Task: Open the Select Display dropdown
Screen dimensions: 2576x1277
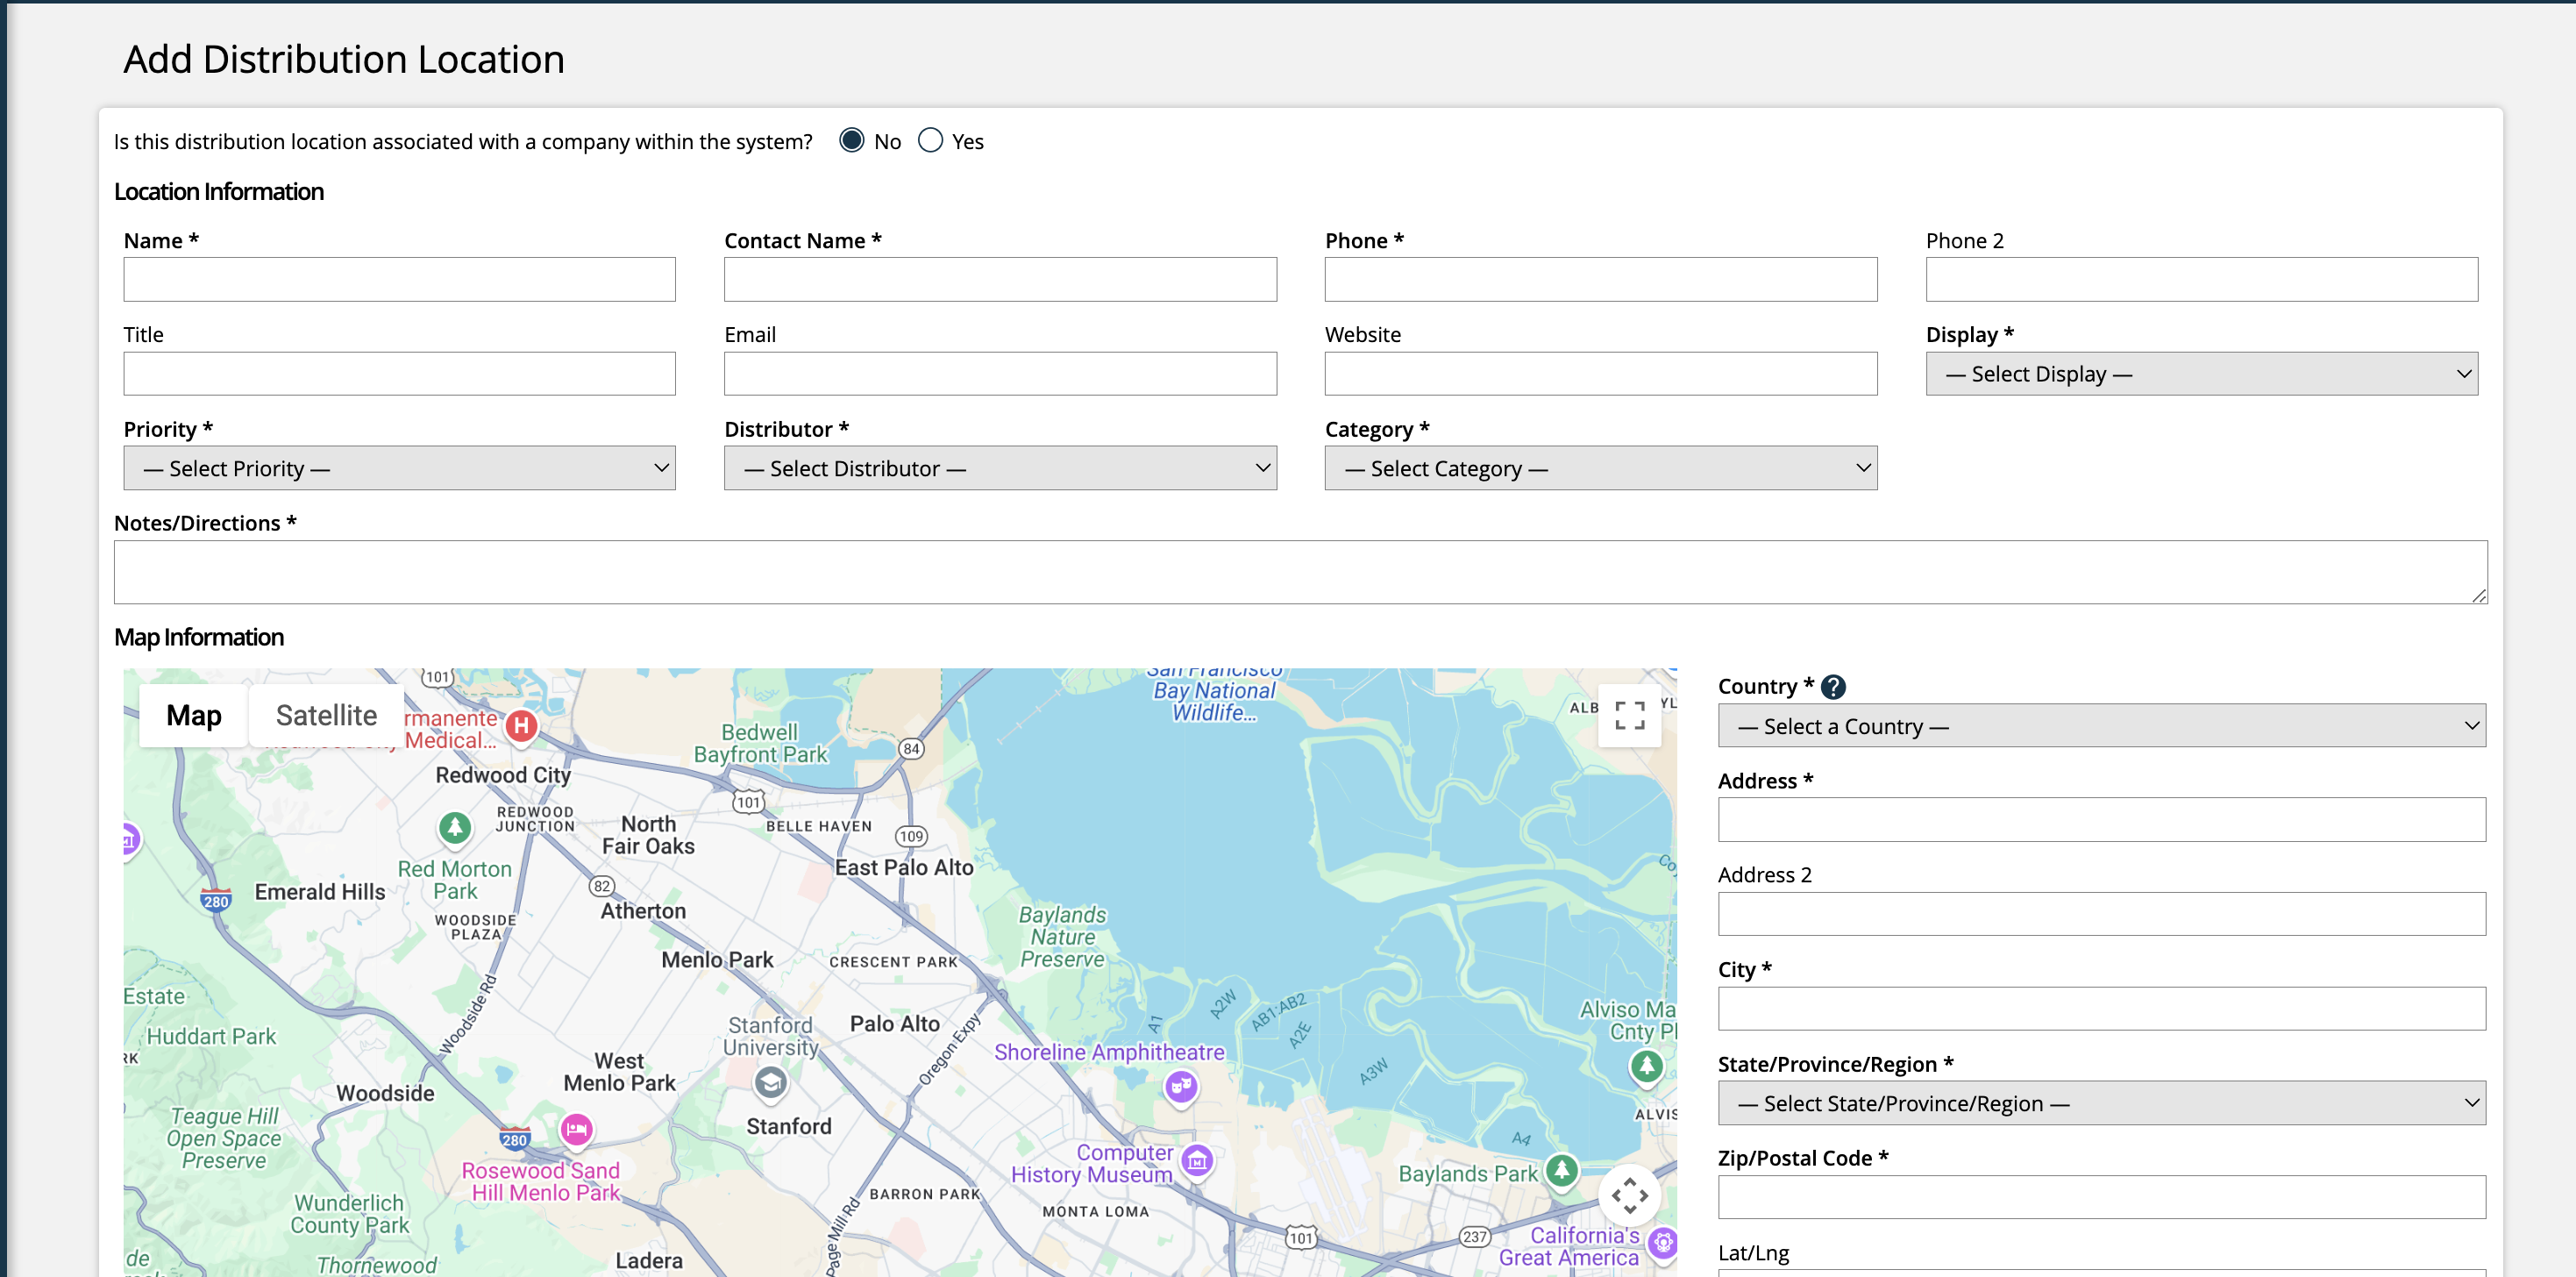Action: 2201,373
